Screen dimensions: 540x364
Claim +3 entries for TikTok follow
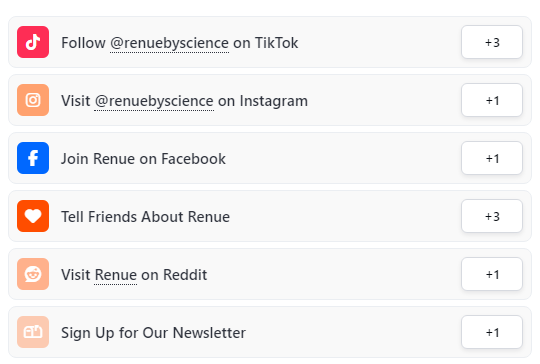492,42
